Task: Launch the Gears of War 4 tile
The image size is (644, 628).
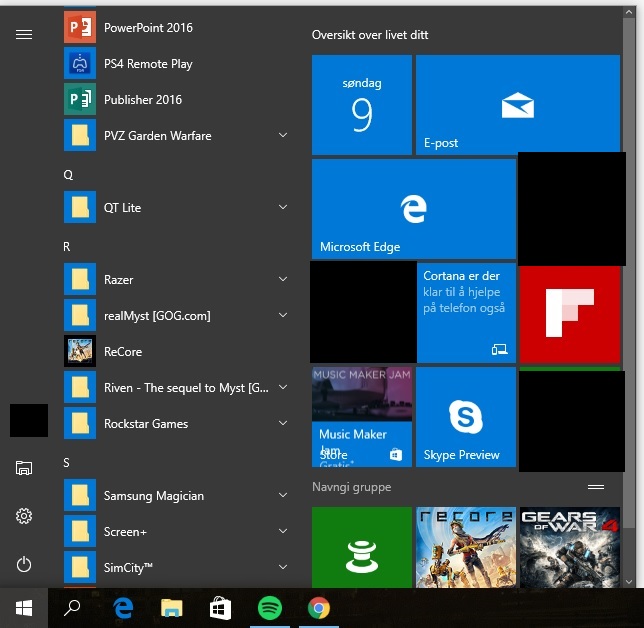Action: click(570, 547)
